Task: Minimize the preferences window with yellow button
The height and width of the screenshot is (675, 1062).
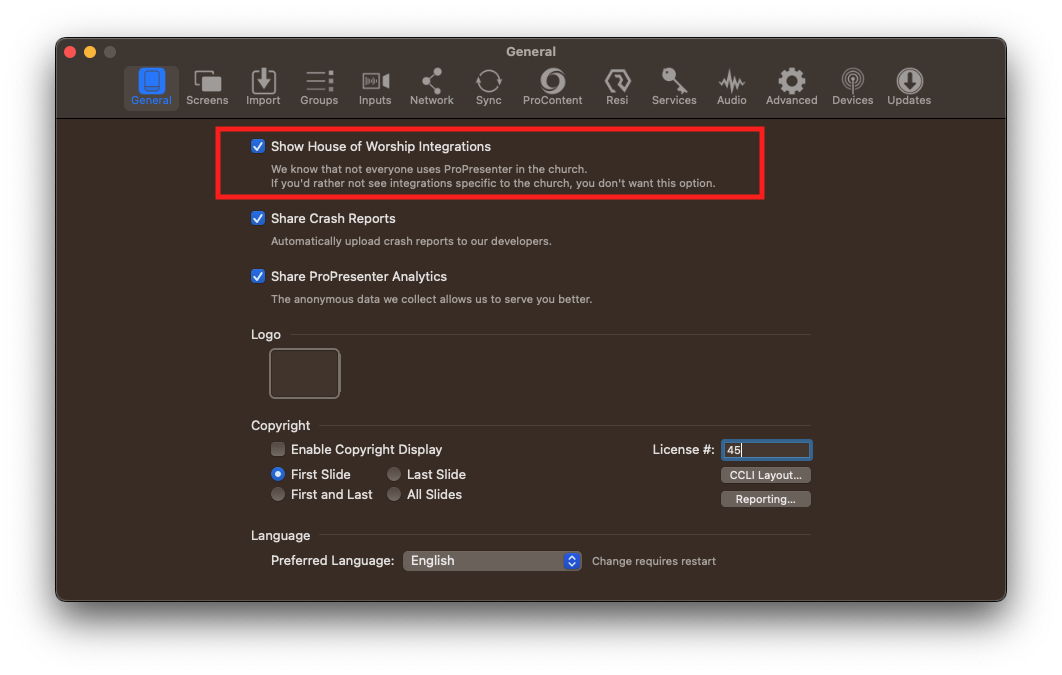Action: [90, 52]
